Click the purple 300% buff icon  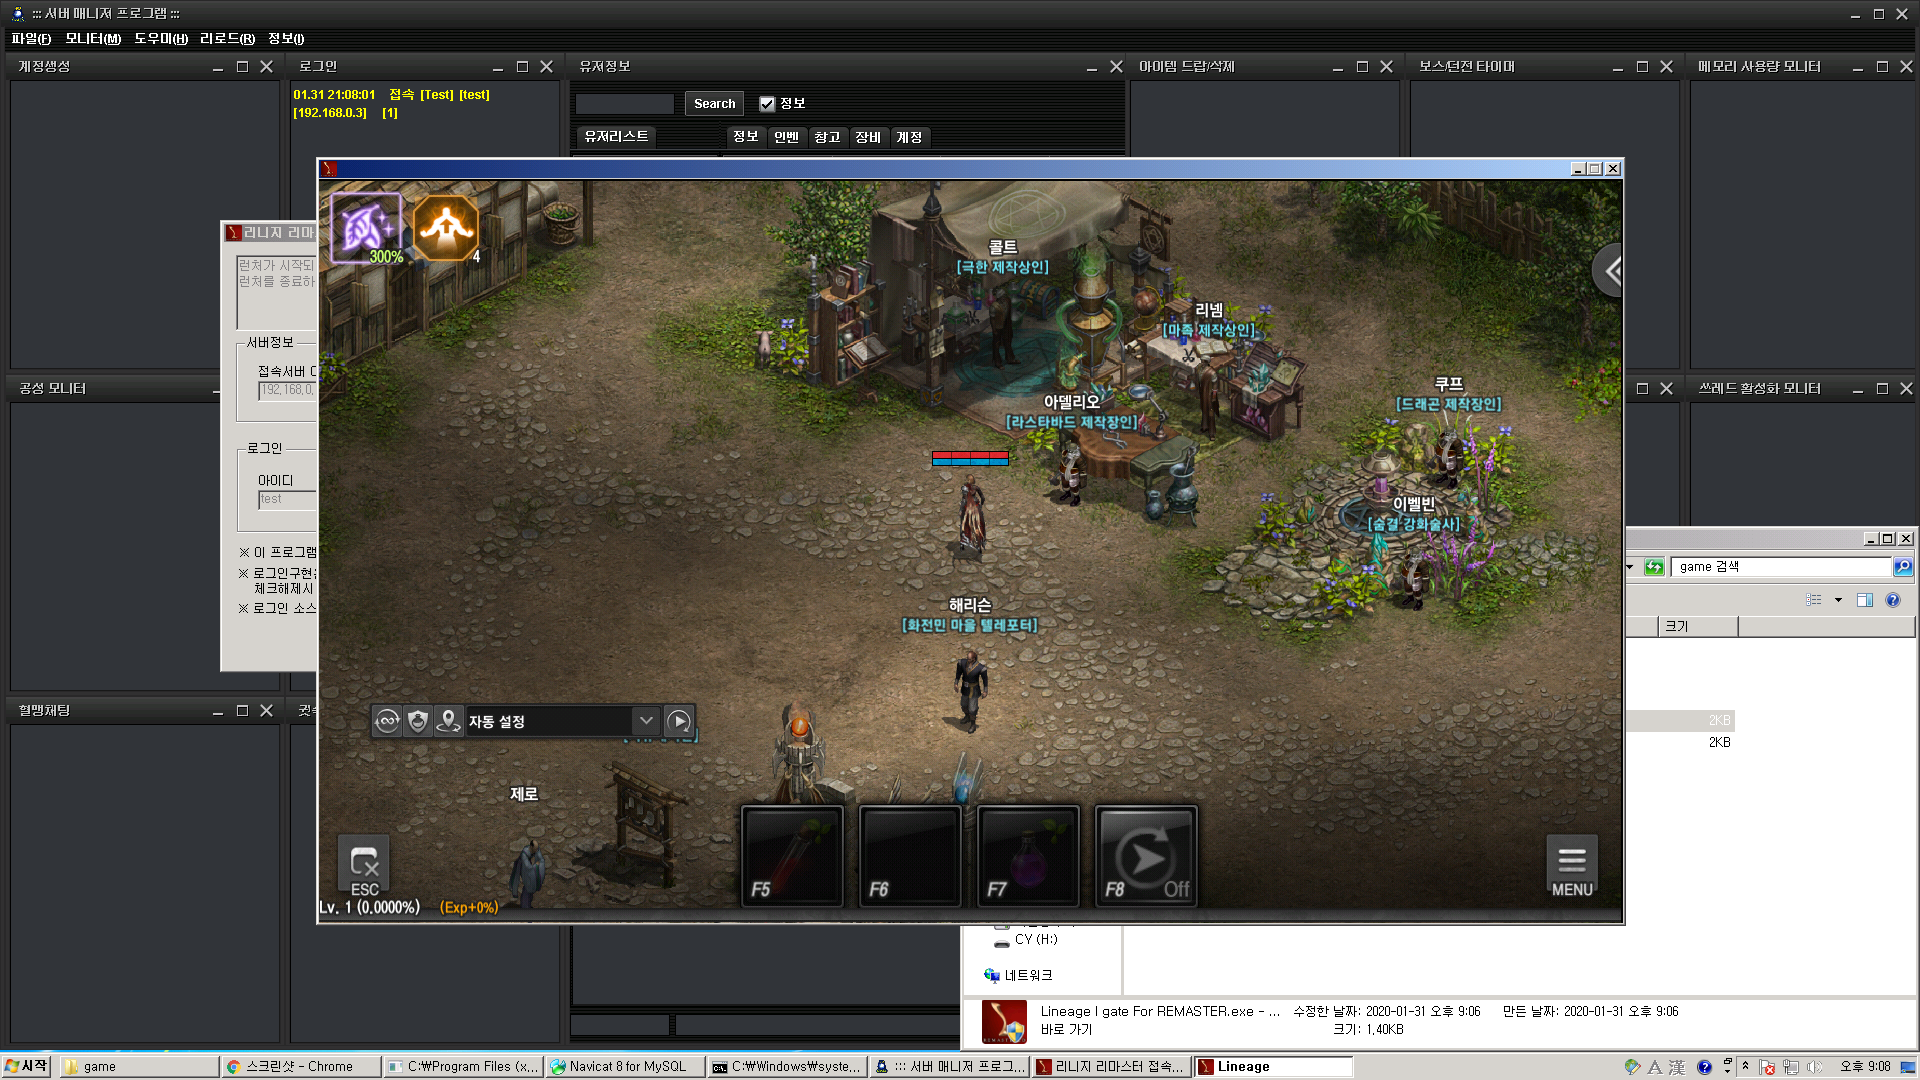pos(366,228)
